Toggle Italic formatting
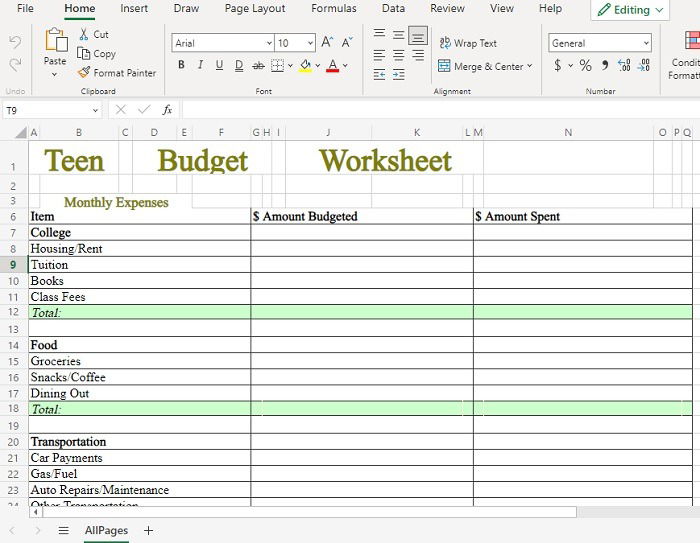This screenshot has width=700, height=543. (200, 65)
